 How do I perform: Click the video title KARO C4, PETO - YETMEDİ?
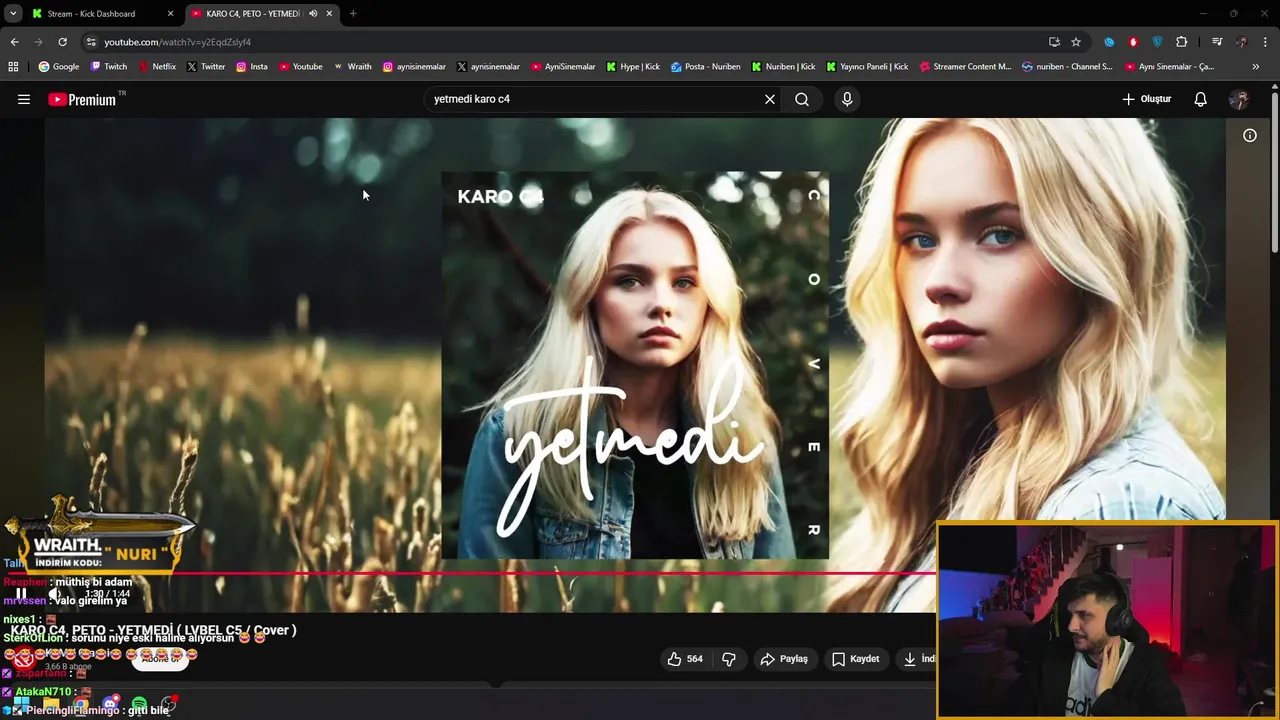point(154,630)
